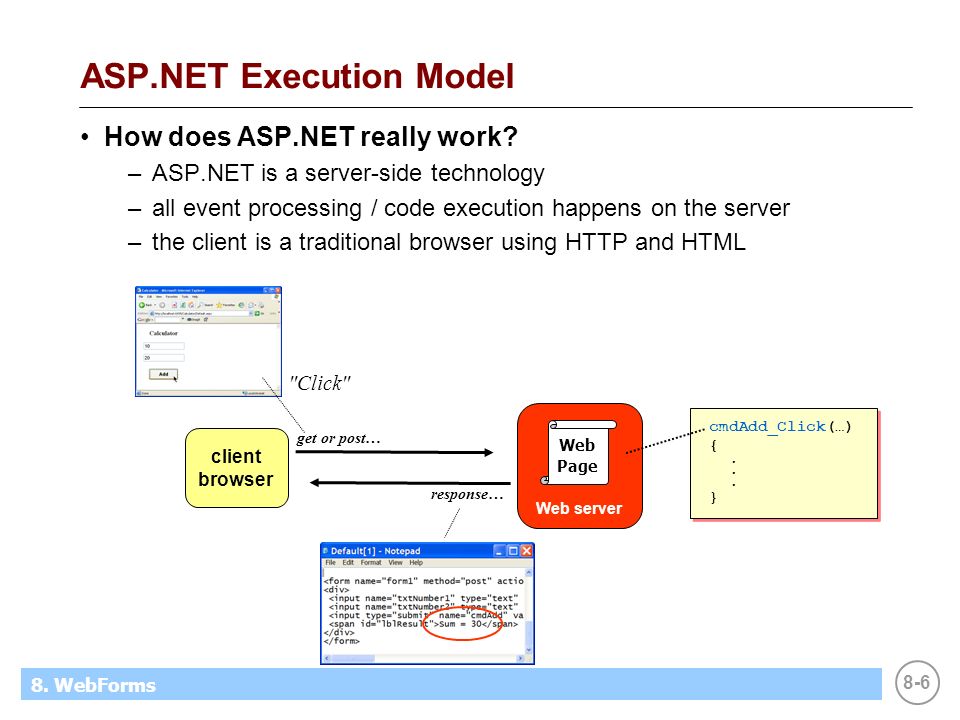Click the green Back button in Internet Explorer
The width and height of the screenshot is (960, 720).
click(x=141, y=305)
